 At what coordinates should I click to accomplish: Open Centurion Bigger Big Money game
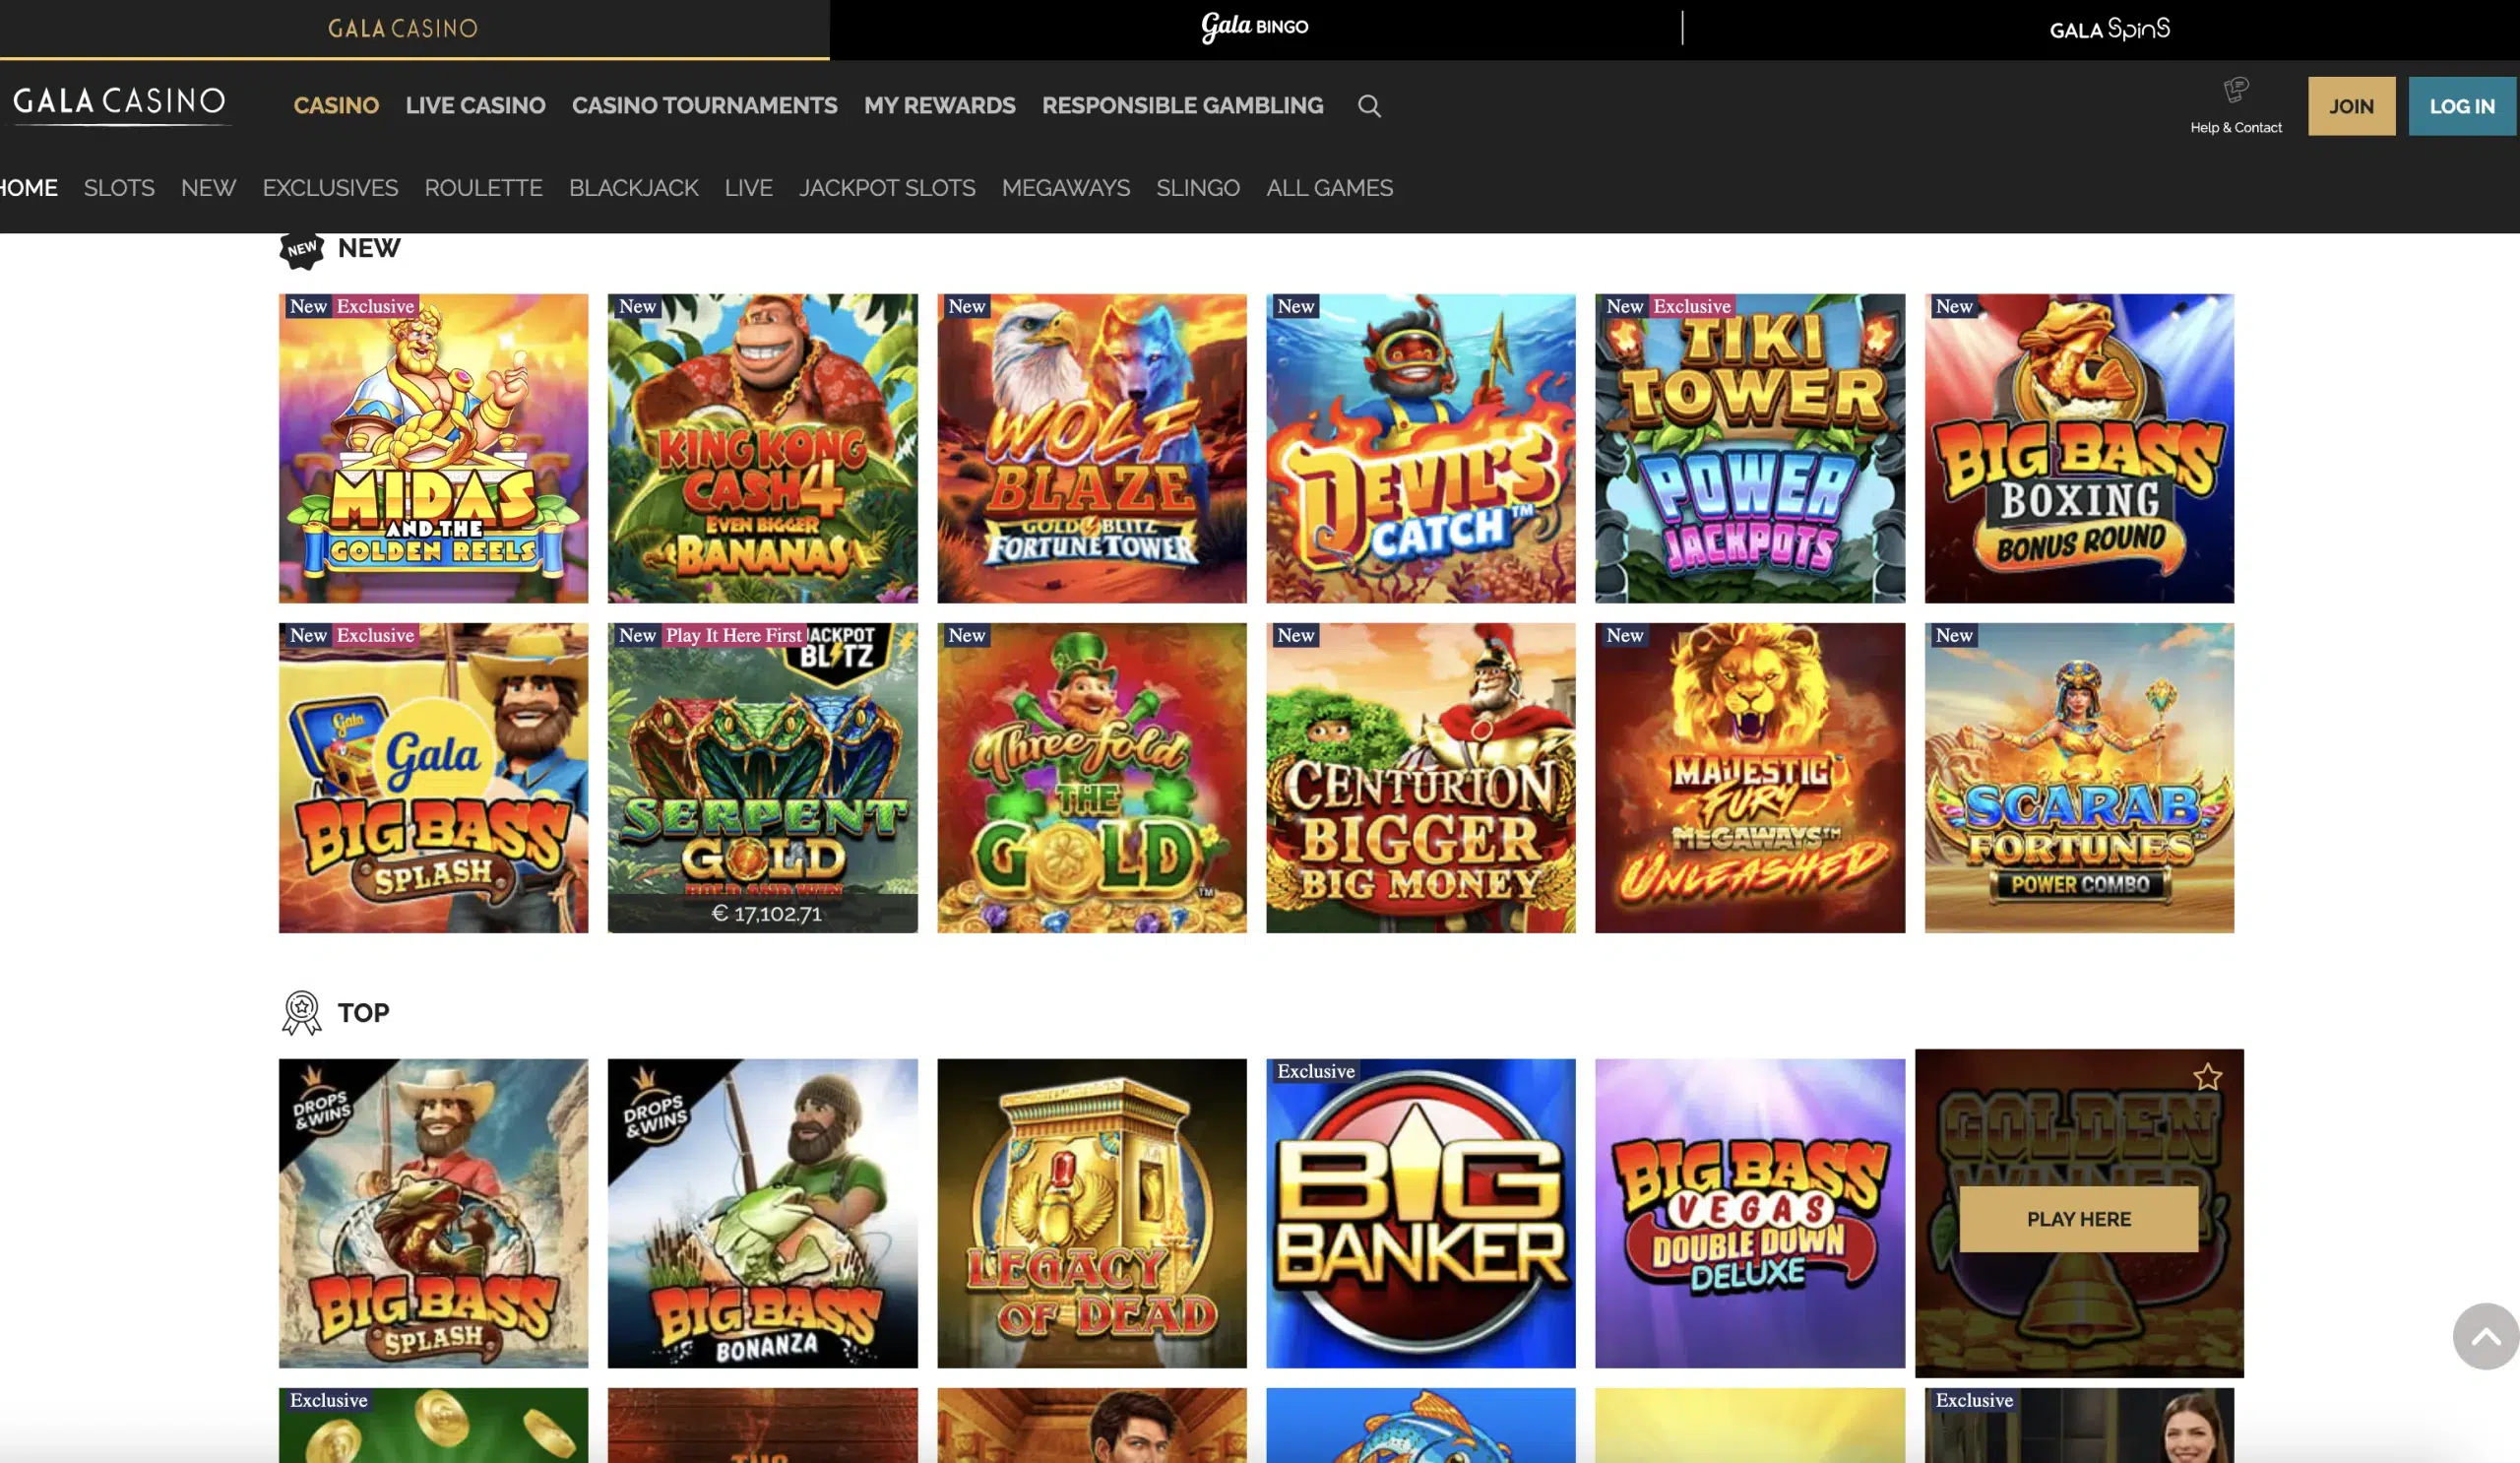tap(1421, 778)
